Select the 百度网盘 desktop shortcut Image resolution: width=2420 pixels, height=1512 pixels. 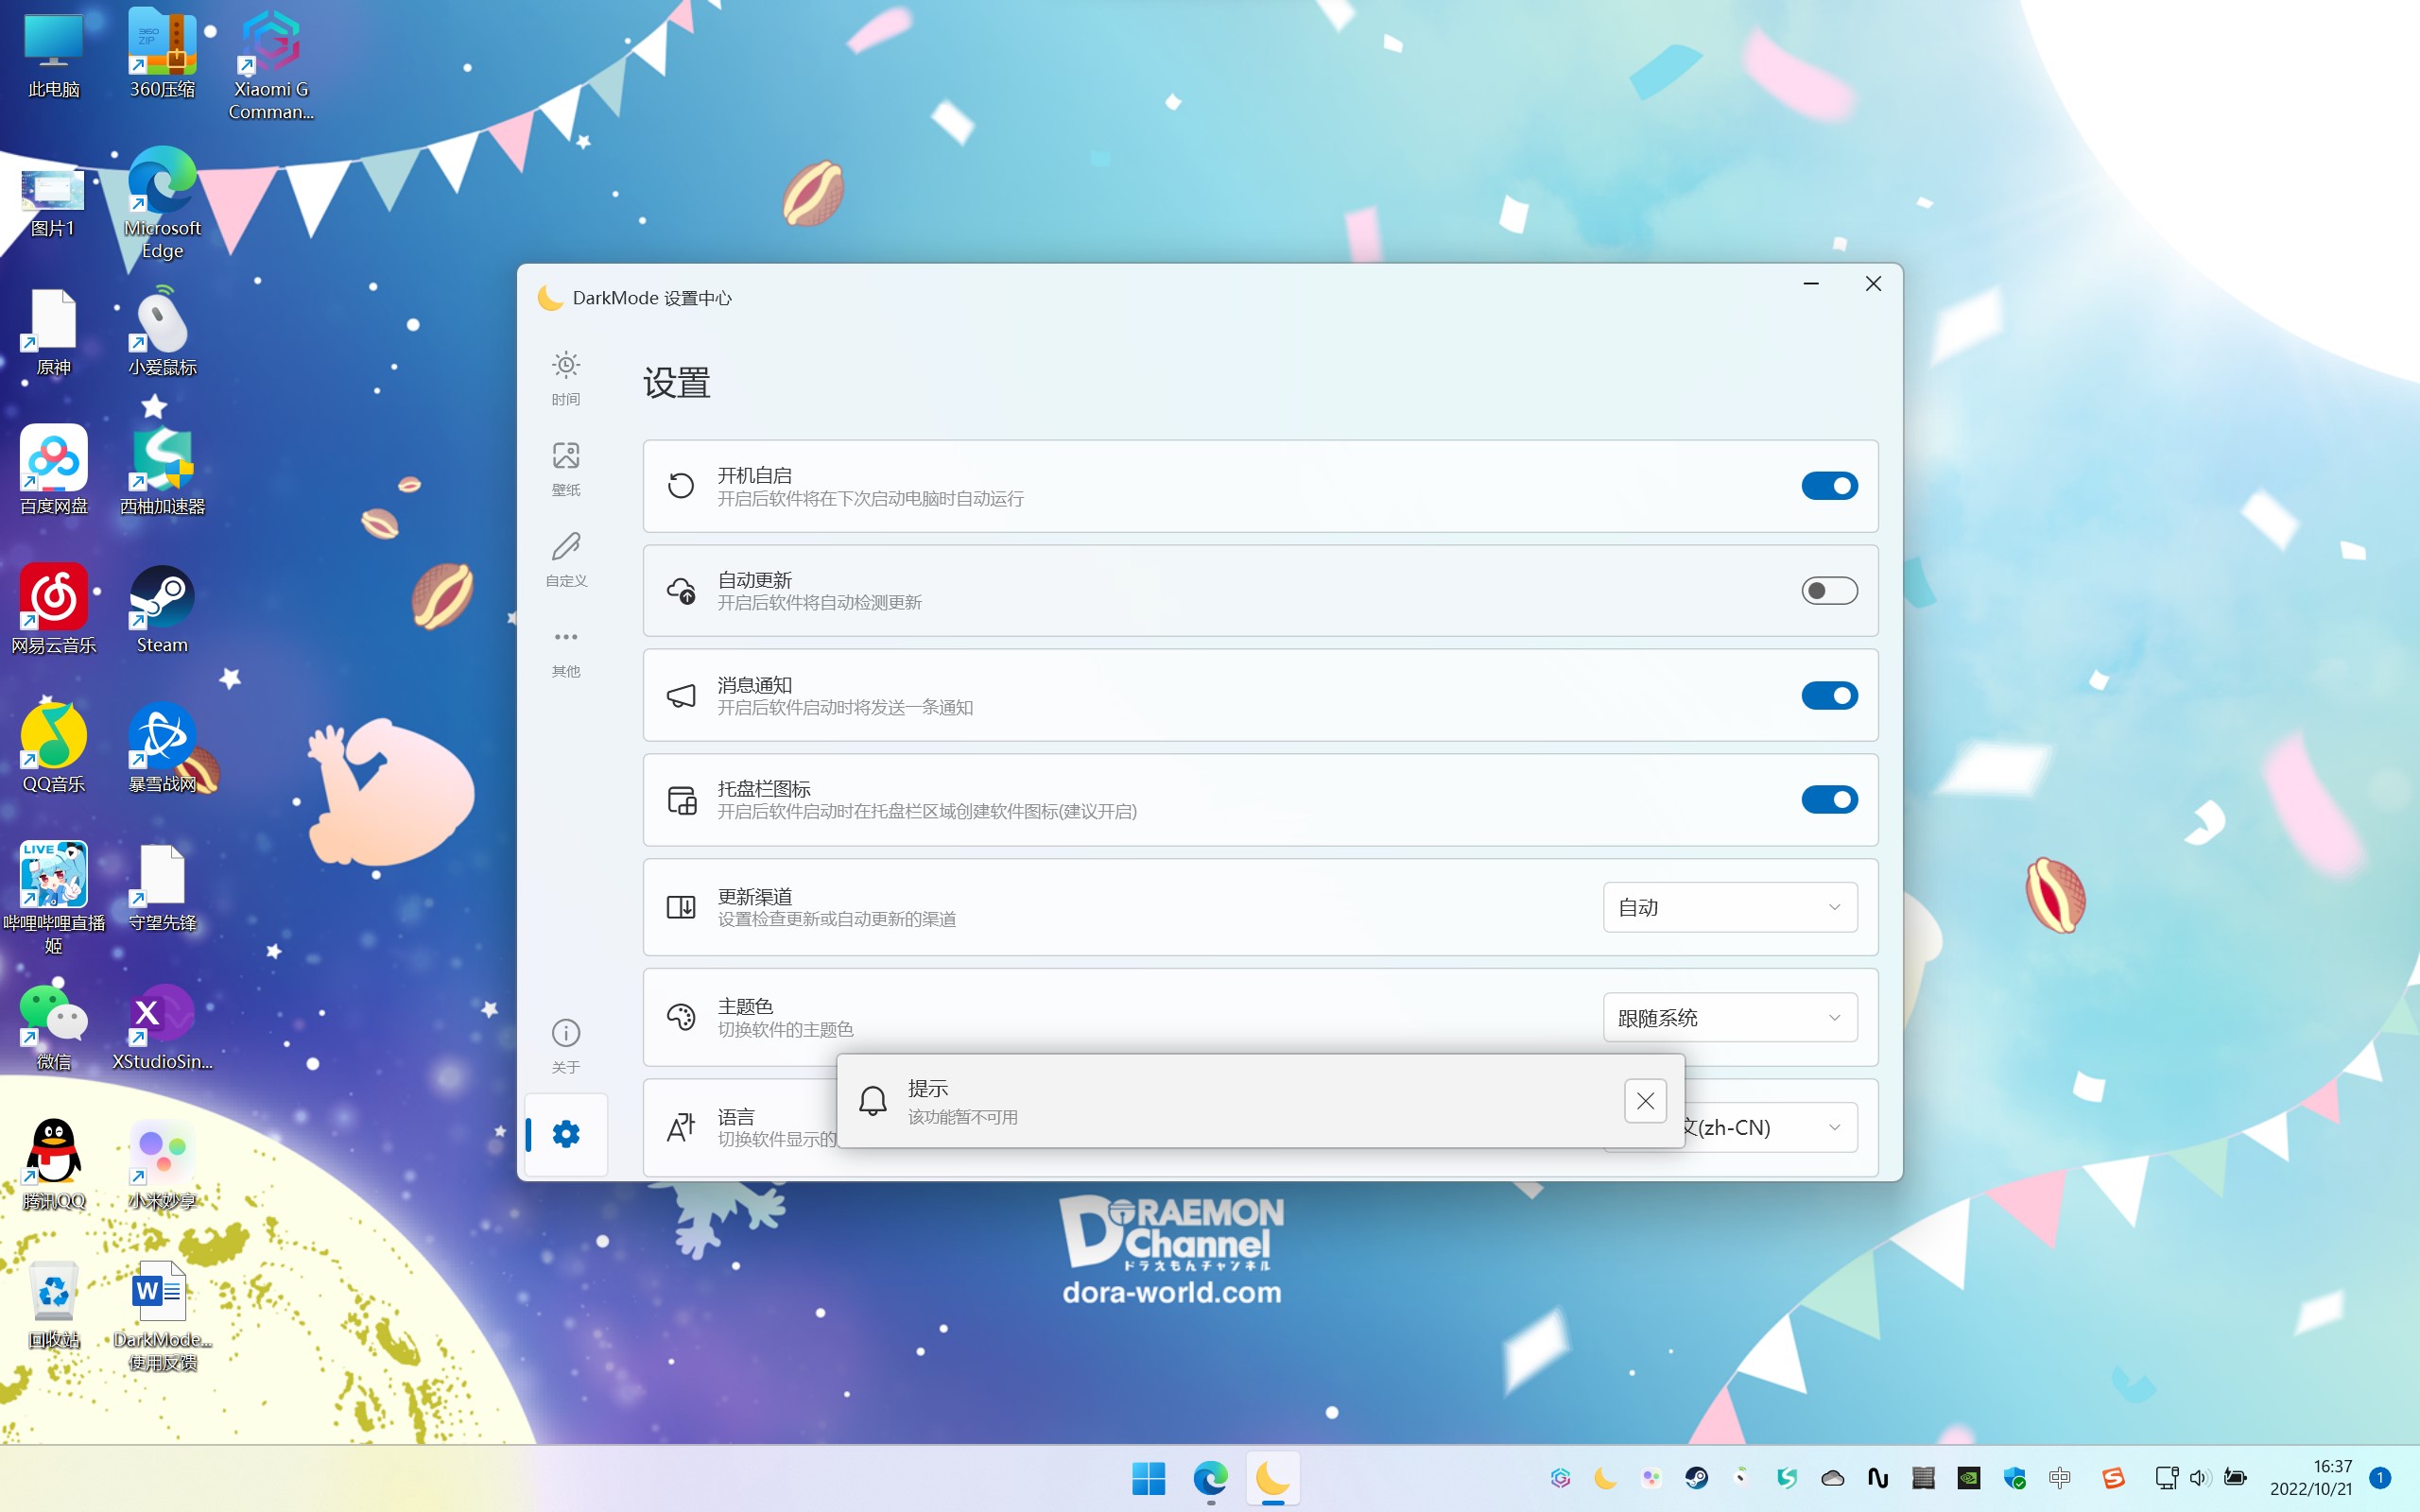click(54, 470)
